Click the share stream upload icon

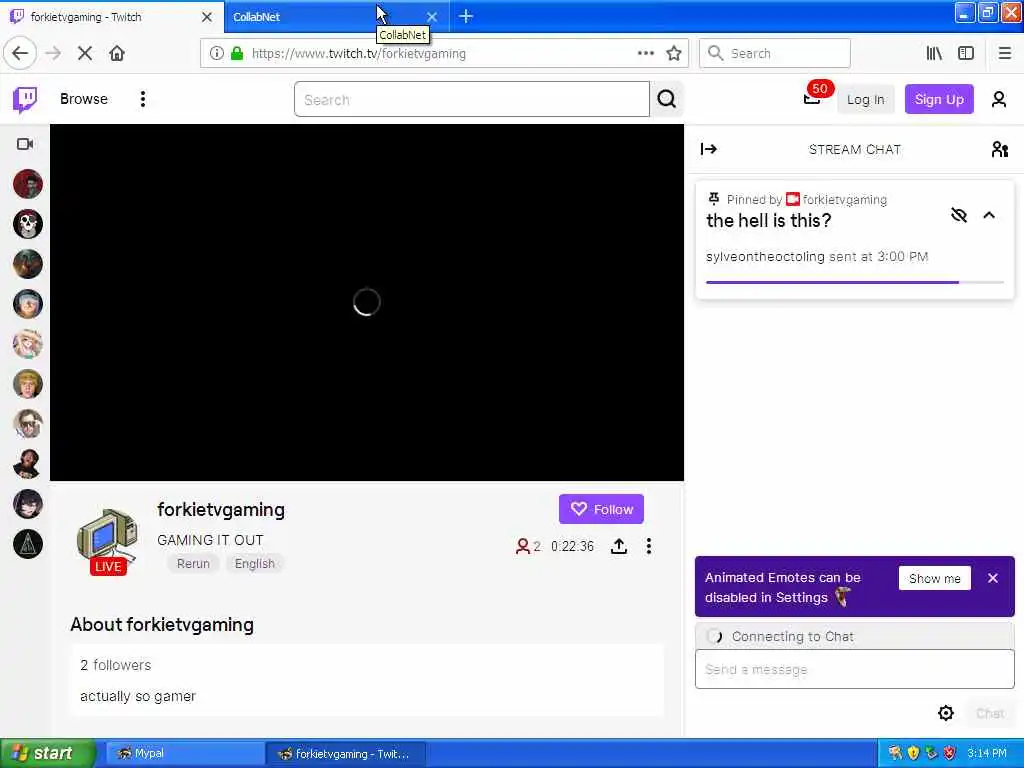click(x=618, y=546)
